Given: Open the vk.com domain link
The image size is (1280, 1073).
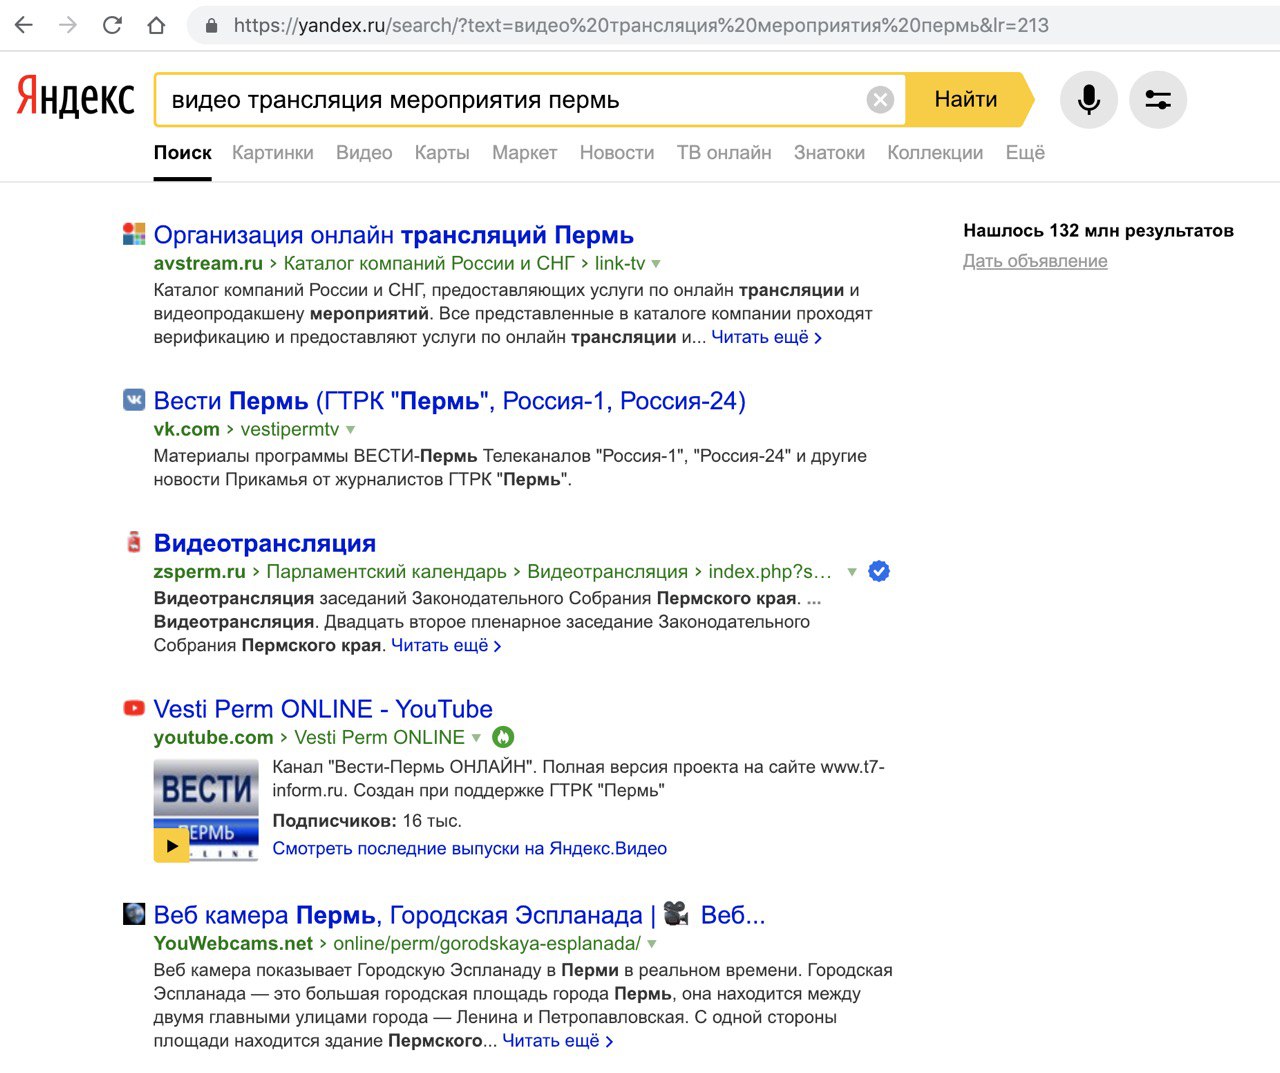Looking at the screenshot, I should click(187, 429).
